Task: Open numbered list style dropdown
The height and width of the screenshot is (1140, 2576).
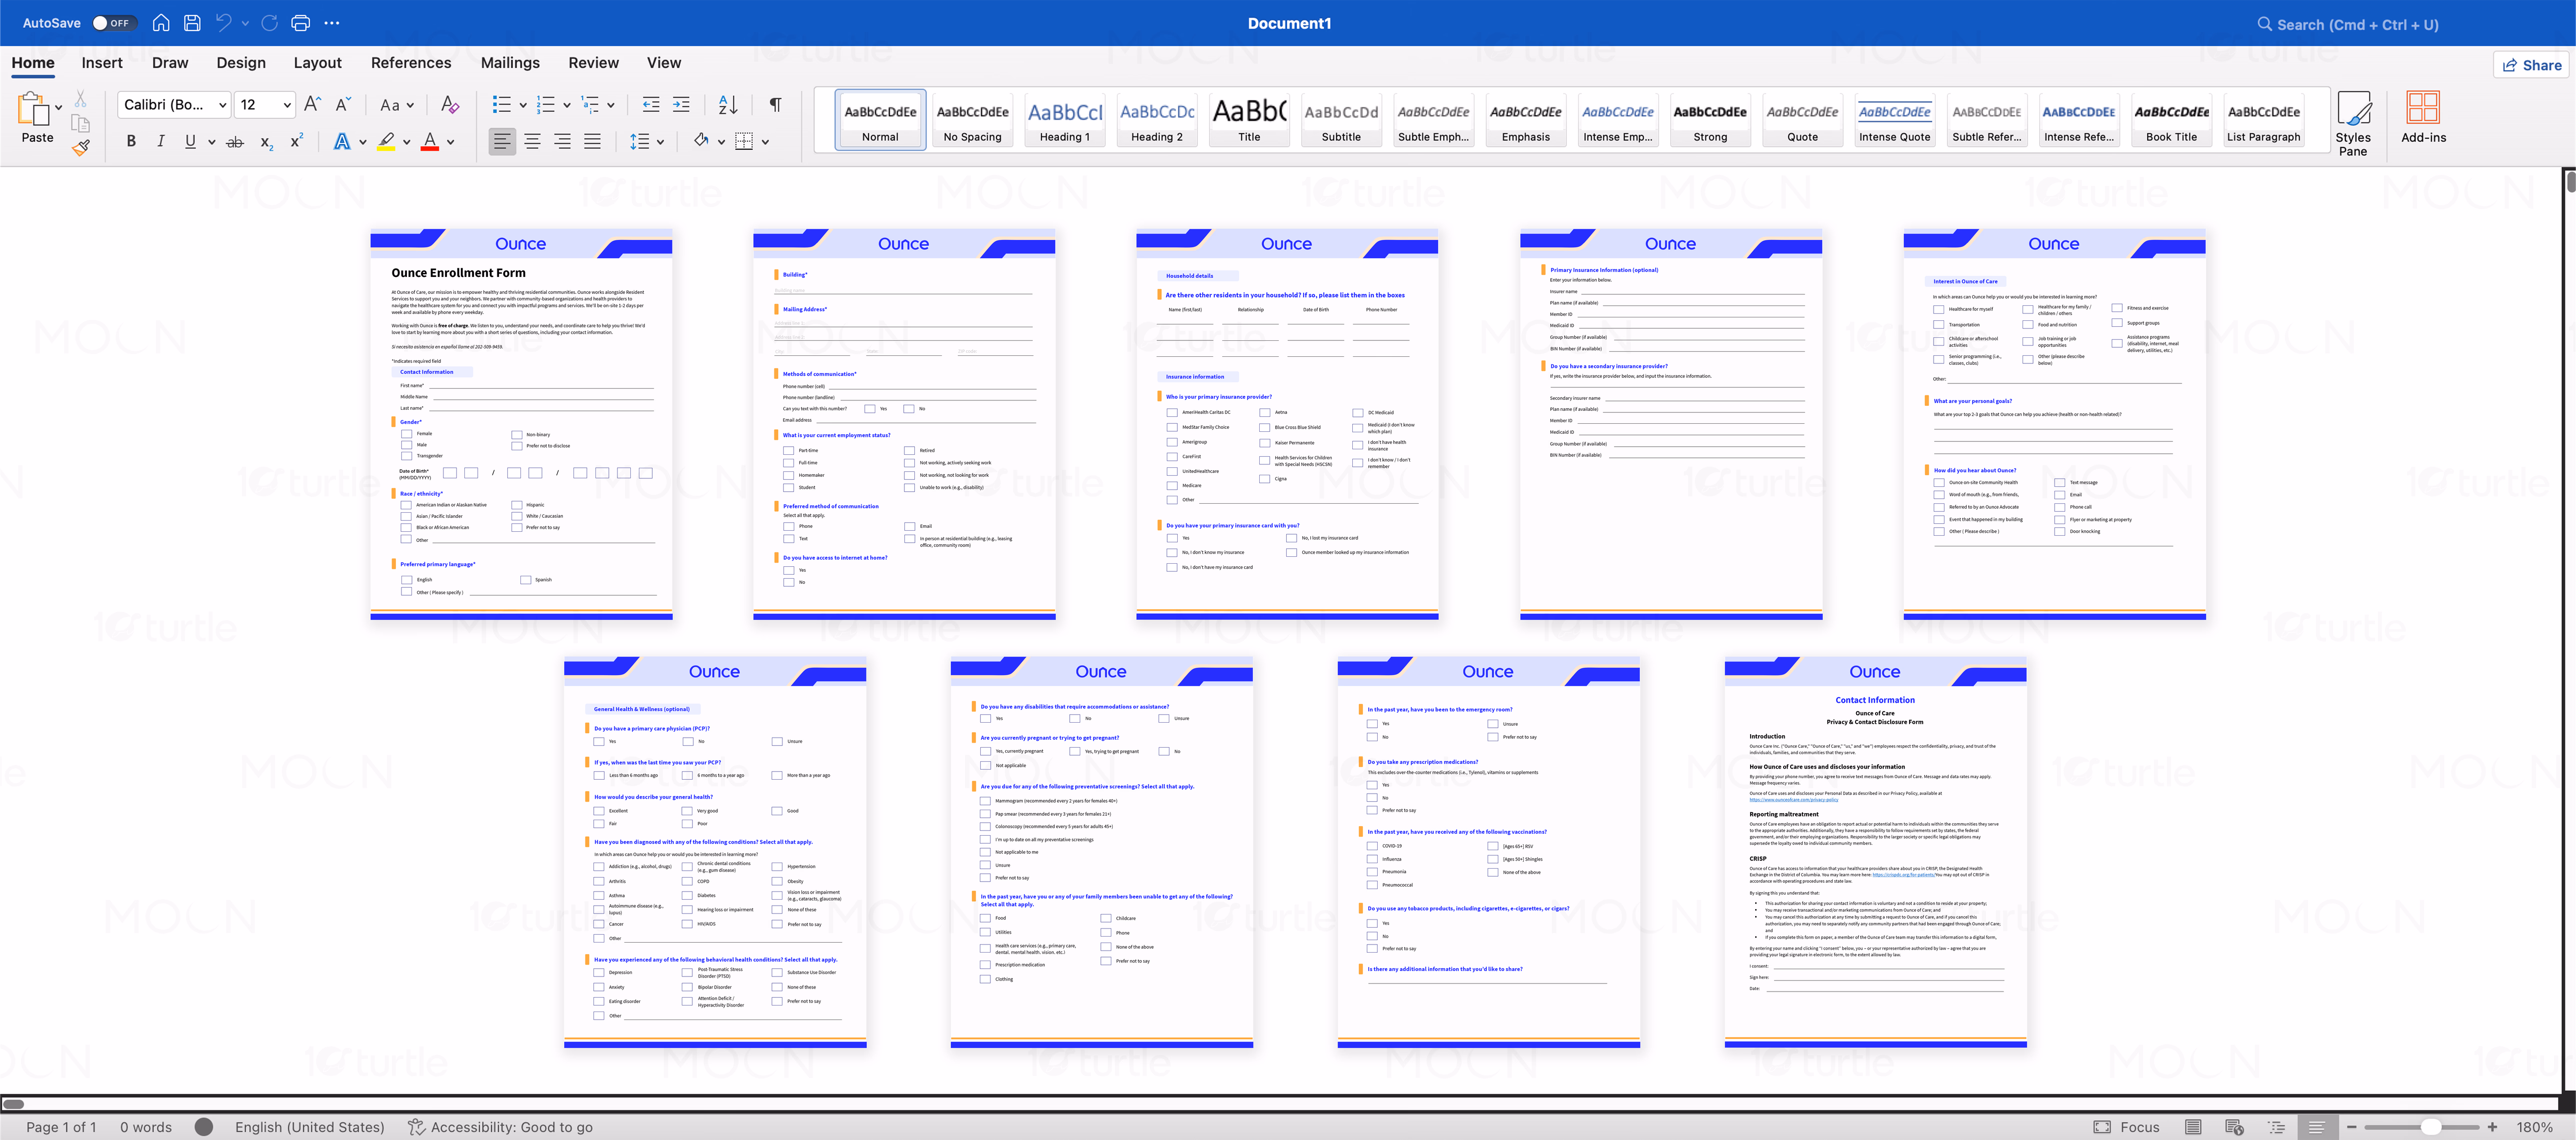Action: pos(566,105)
